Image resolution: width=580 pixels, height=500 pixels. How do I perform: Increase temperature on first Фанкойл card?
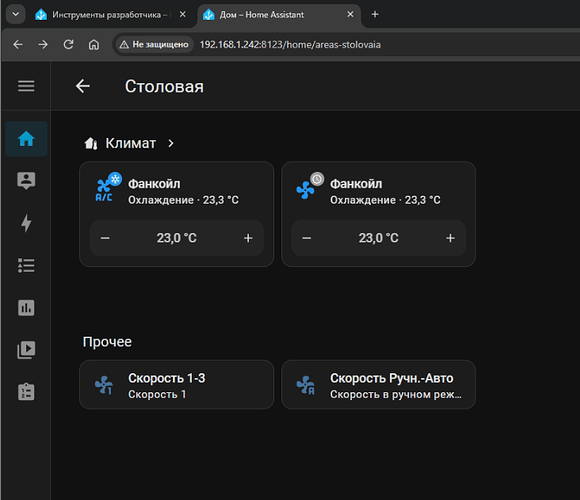point(248,238)
